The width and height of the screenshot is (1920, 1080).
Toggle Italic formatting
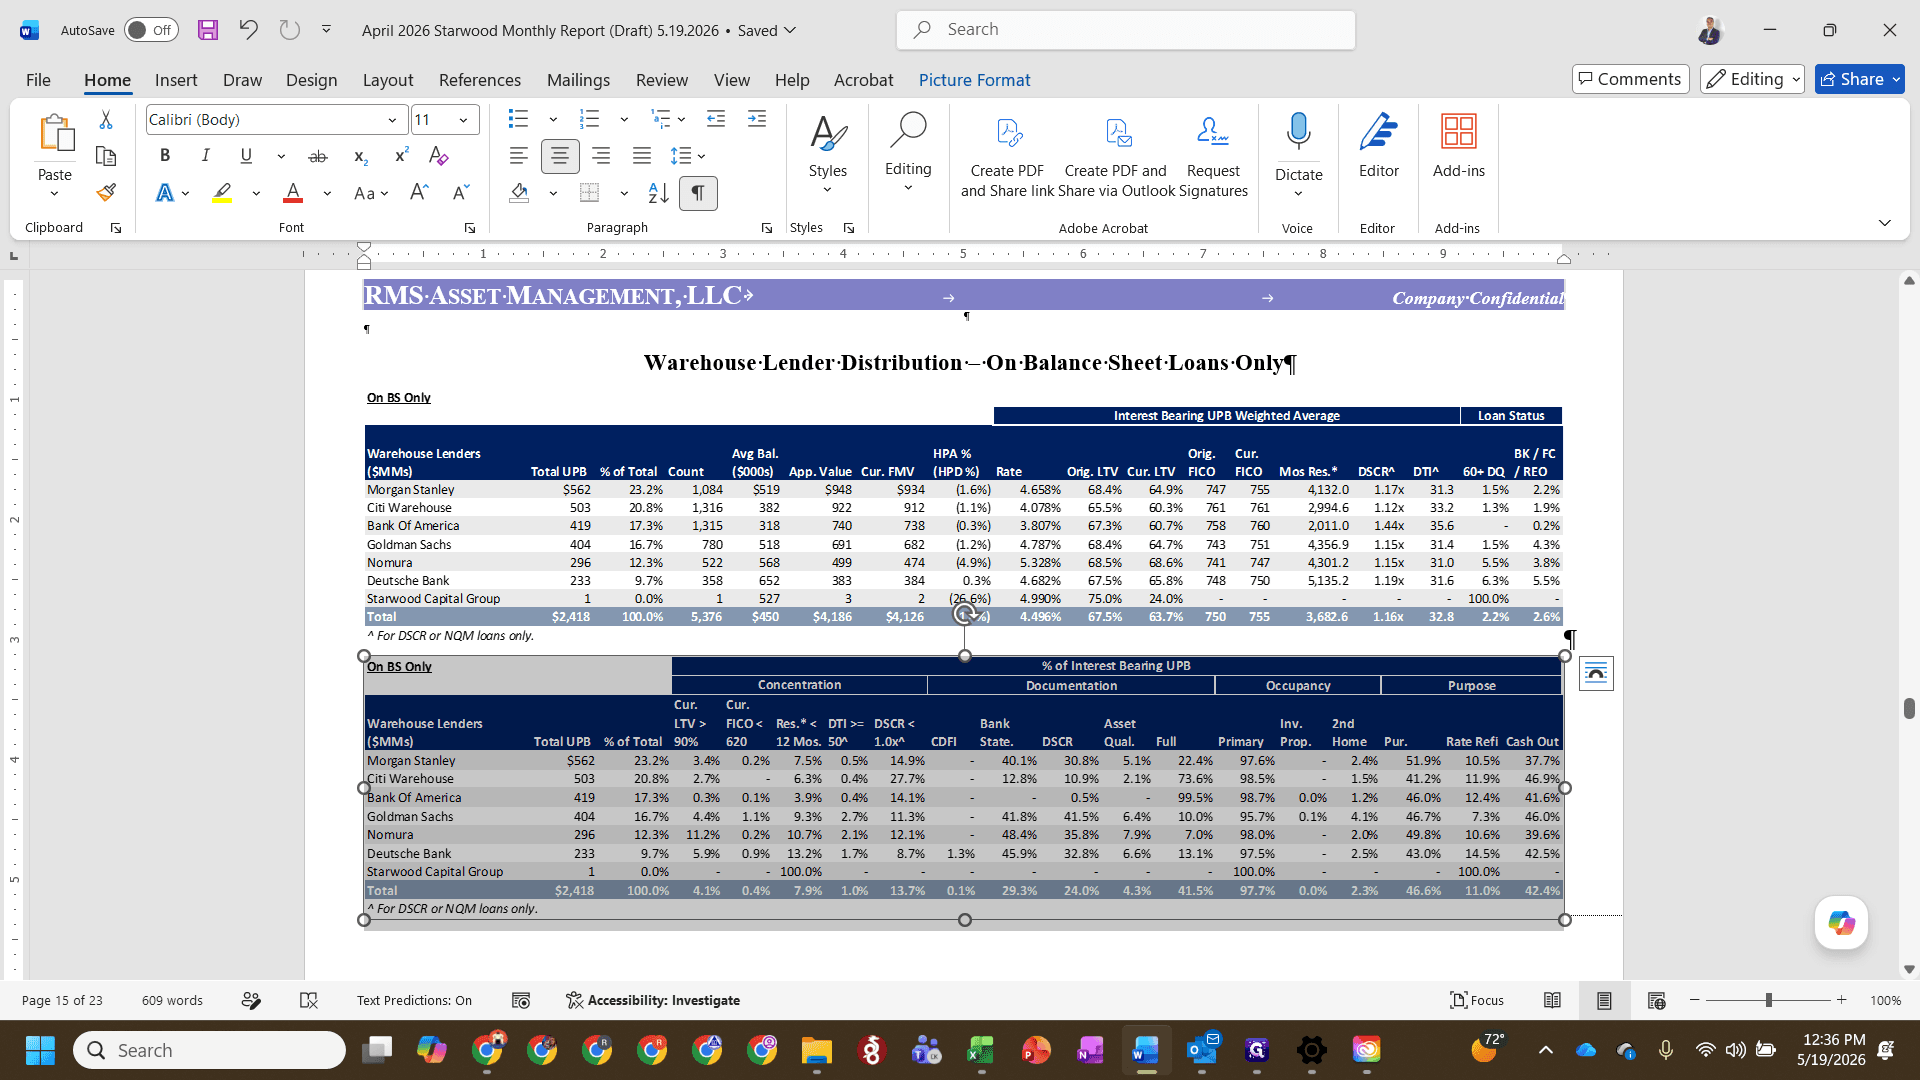[x=205, y=156]
